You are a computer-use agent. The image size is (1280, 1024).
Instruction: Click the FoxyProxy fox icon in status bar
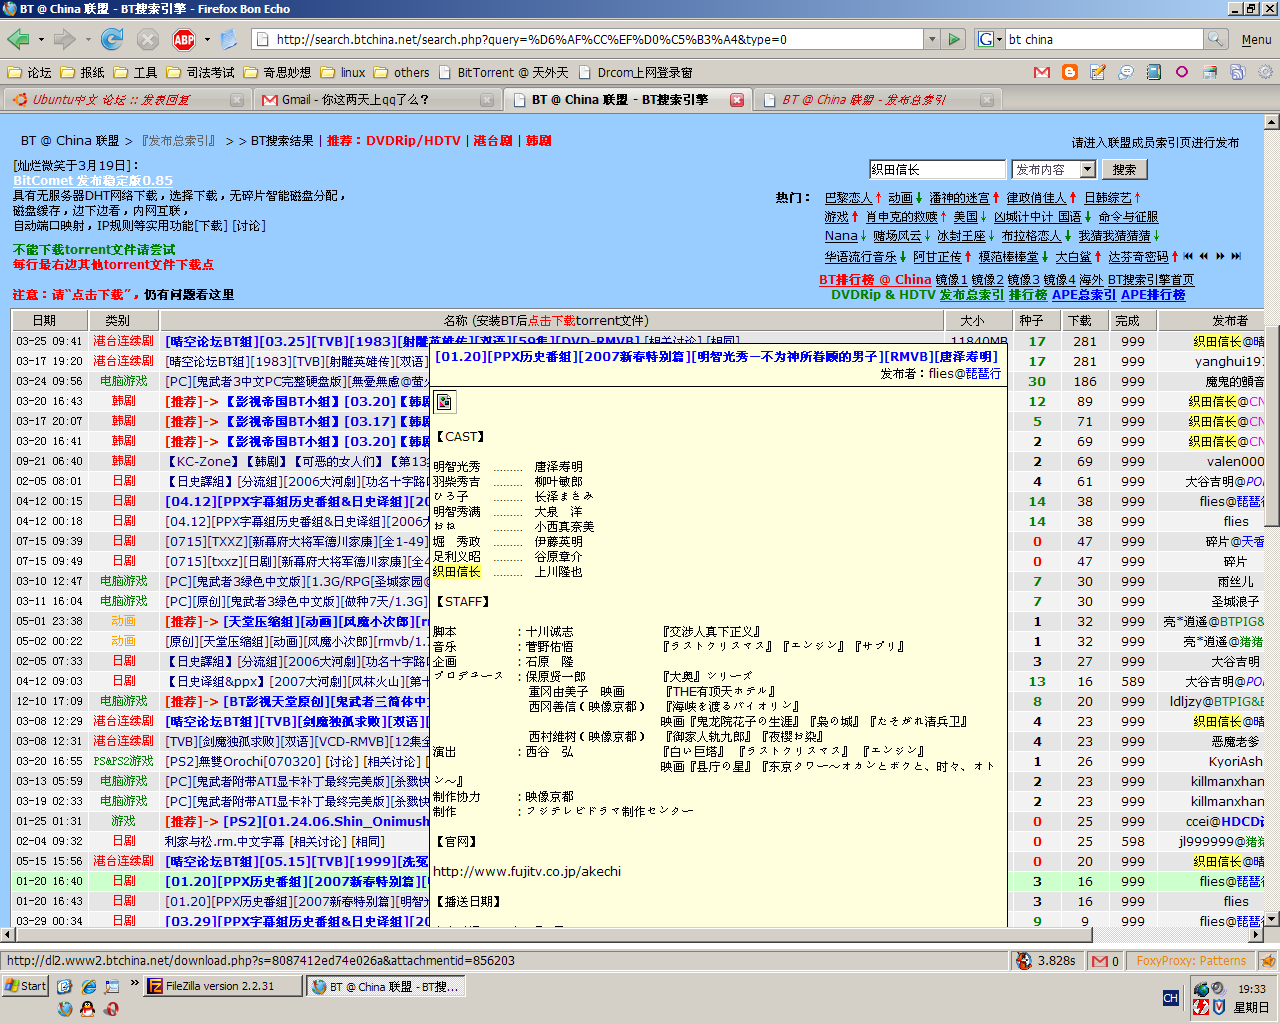(x=1268, y=960)
